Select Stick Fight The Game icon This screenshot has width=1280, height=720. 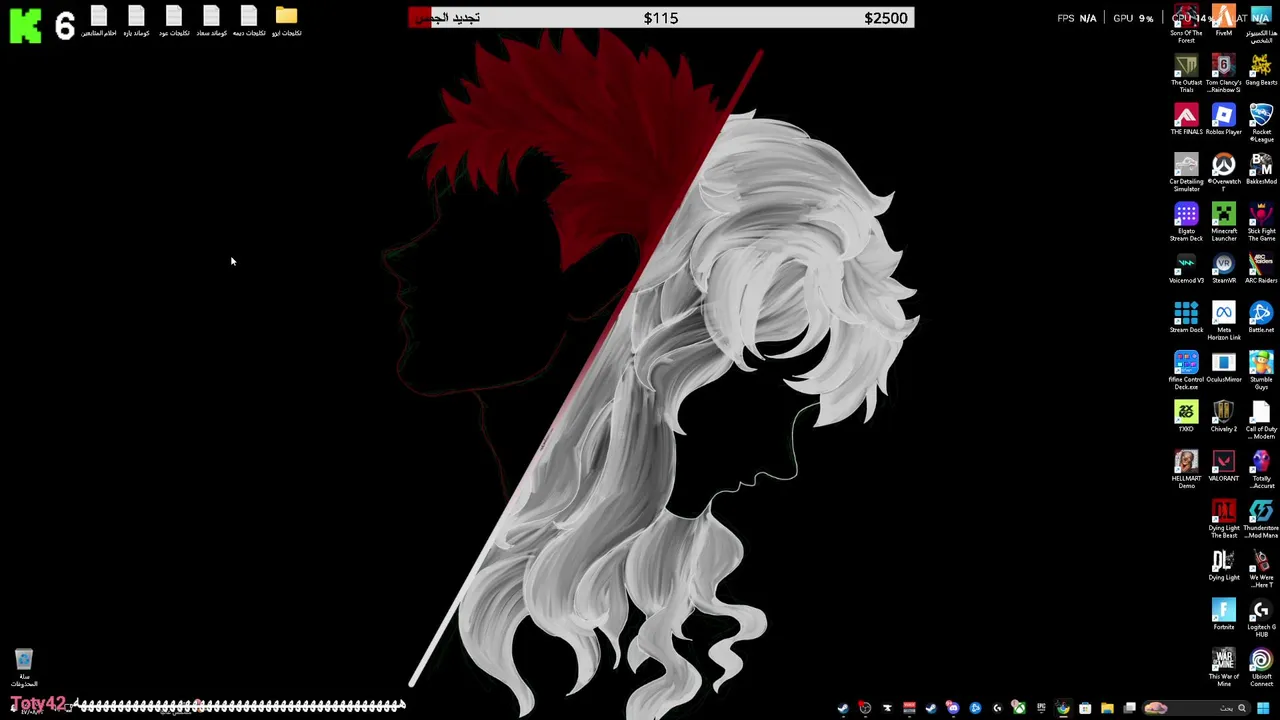tap(1261, 222)
